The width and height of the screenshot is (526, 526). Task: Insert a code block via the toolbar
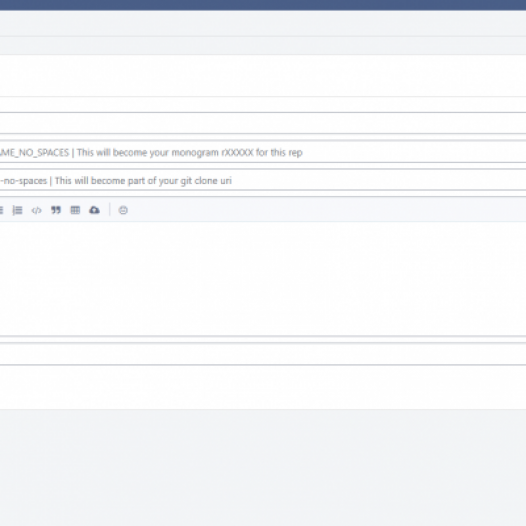click(x=36, y=210)
